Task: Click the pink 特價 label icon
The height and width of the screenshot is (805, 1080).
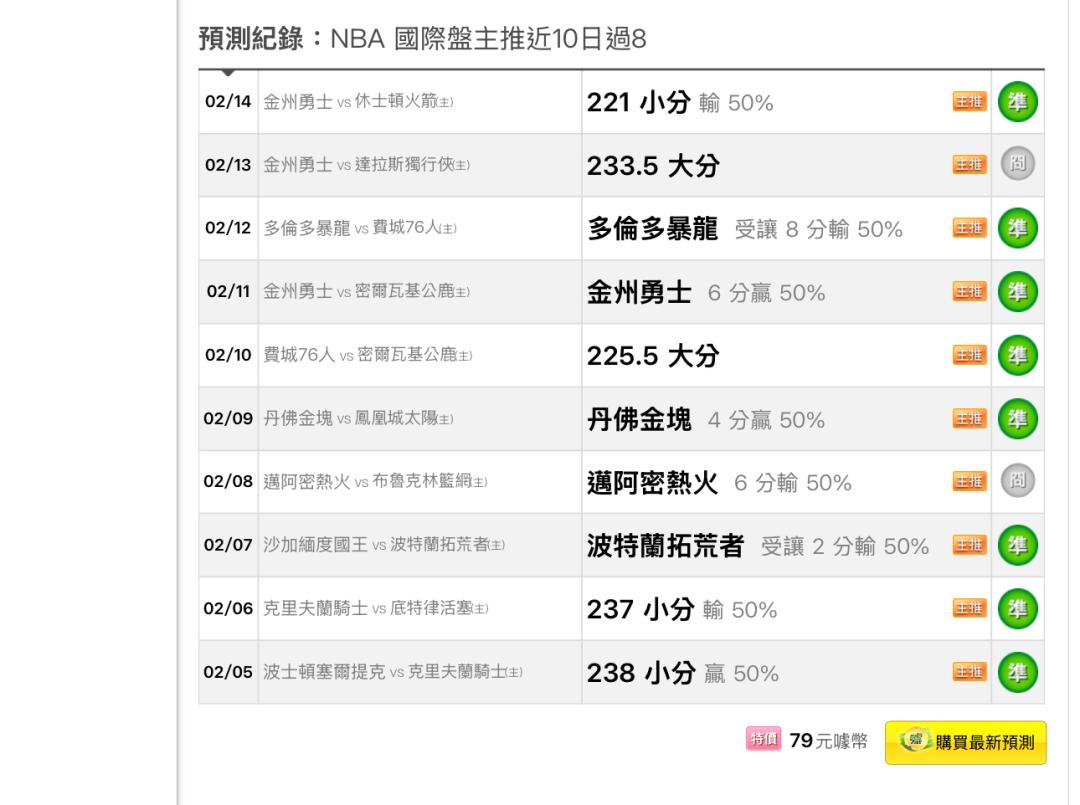Action: coord(763,739)
